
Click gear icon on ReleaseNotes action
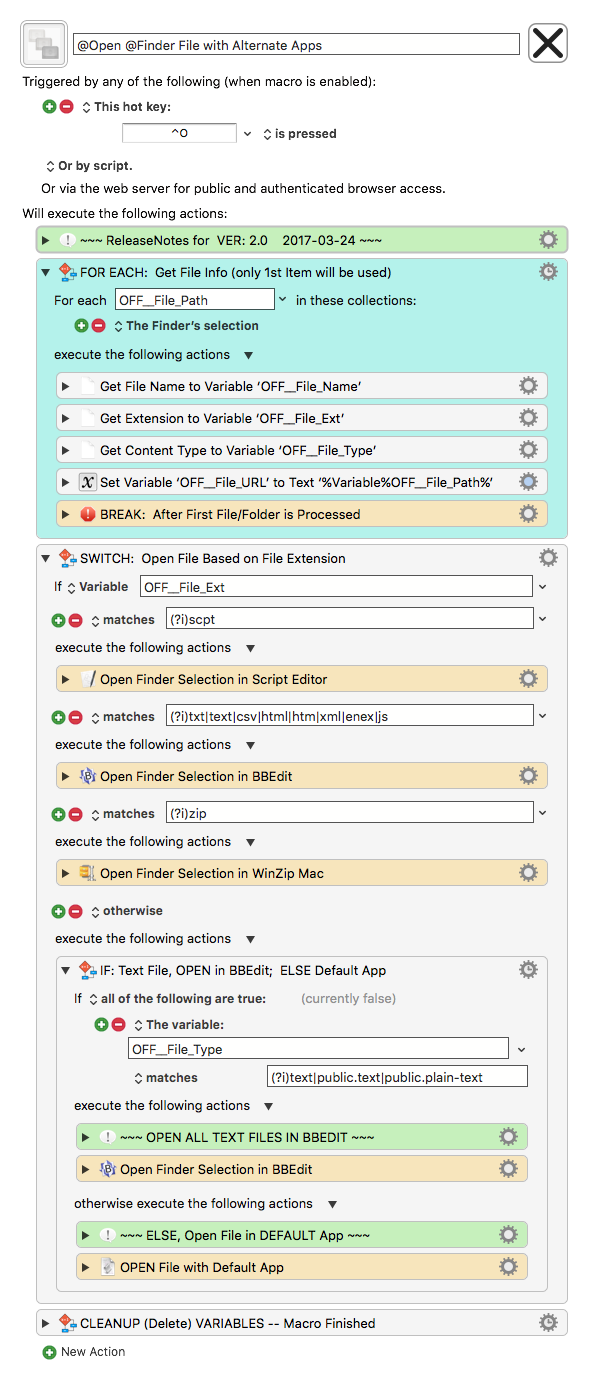(548, 240)
